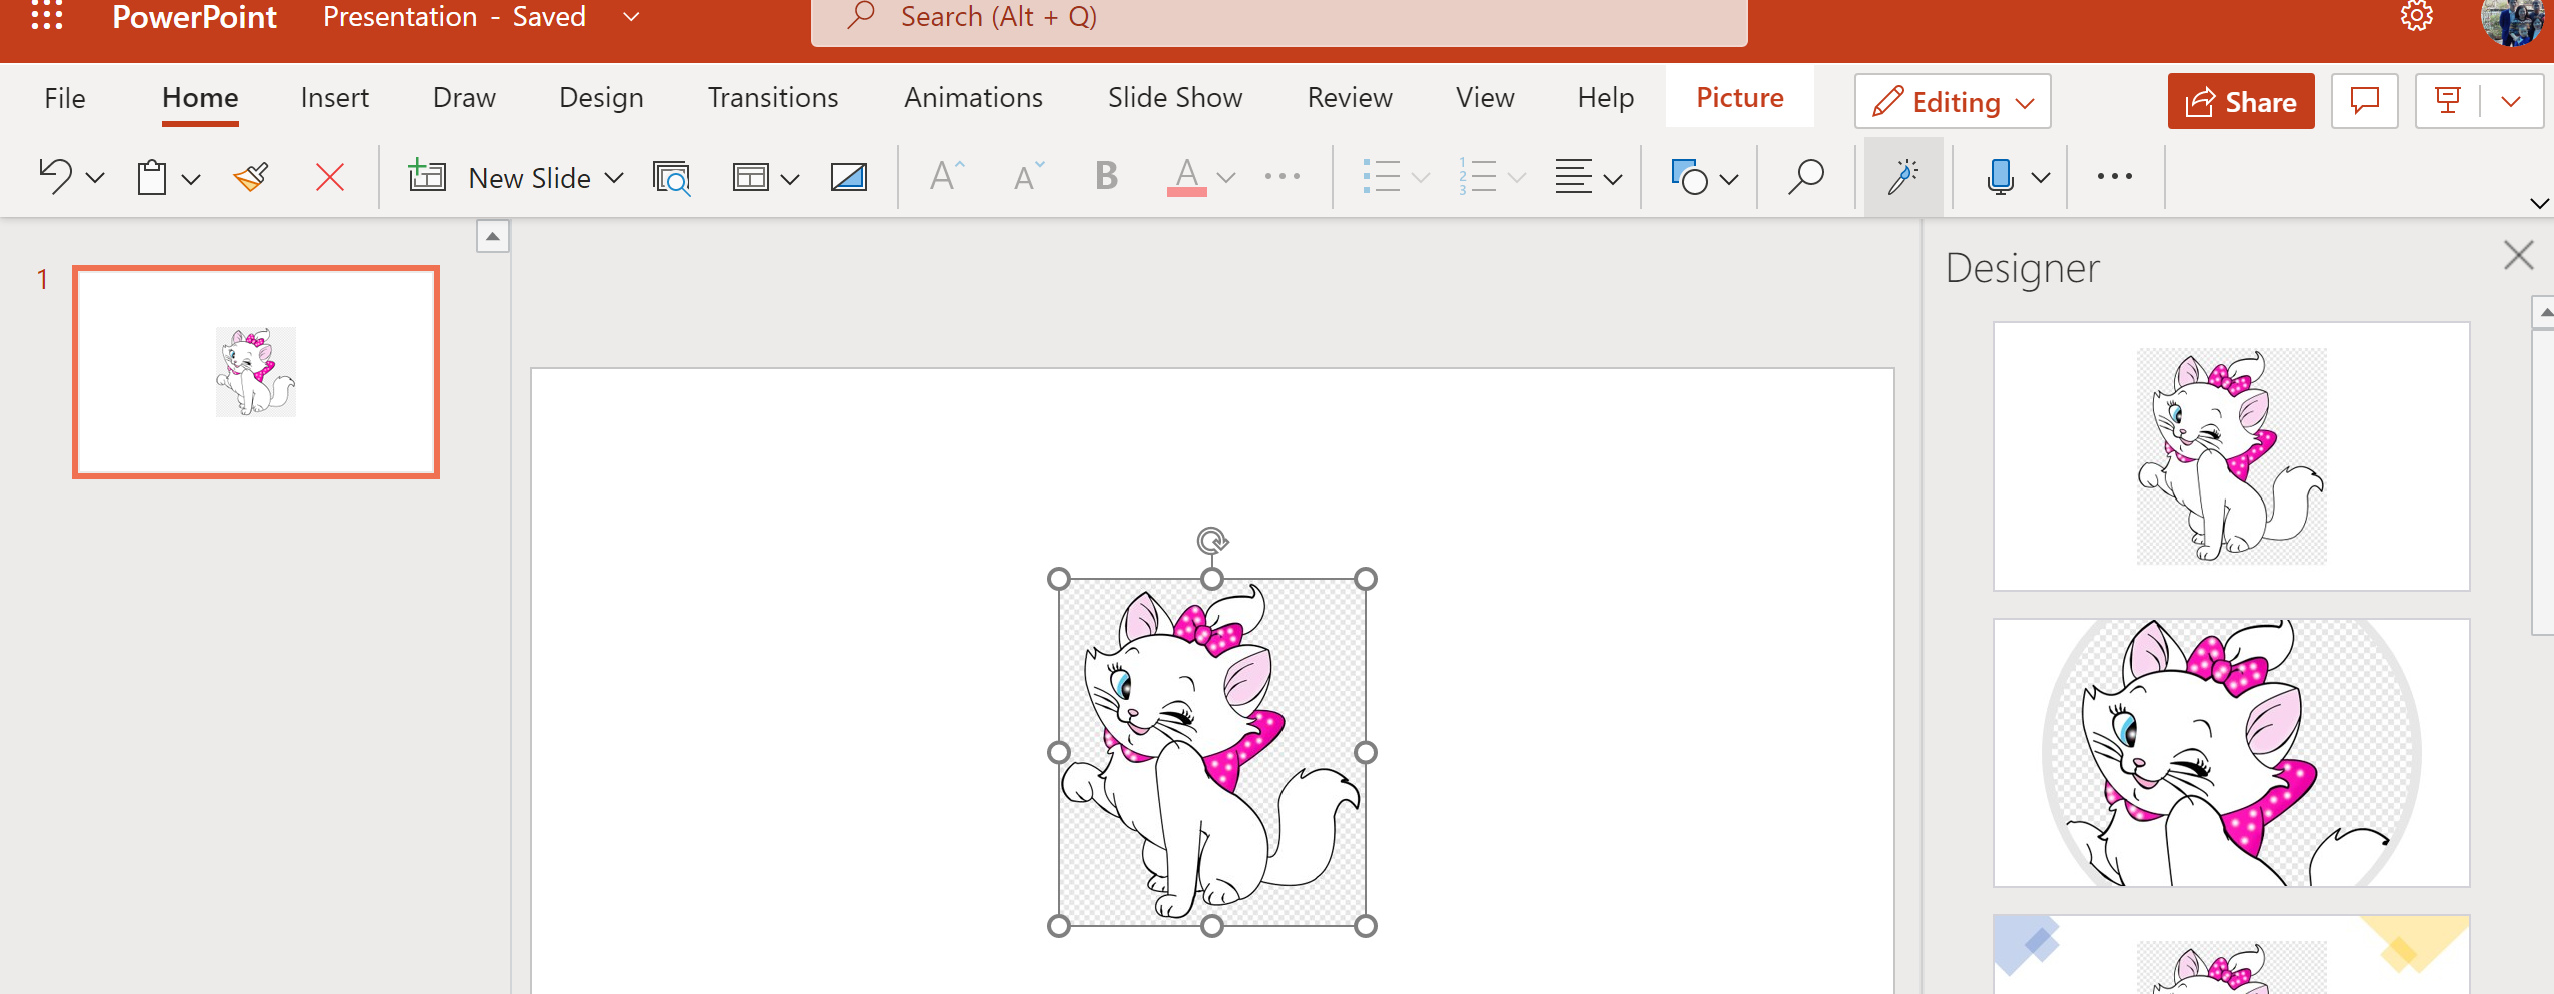Choose the first Designer layout idea
This screenshot has height=994, width=2554.
[x=2231, y=456]
